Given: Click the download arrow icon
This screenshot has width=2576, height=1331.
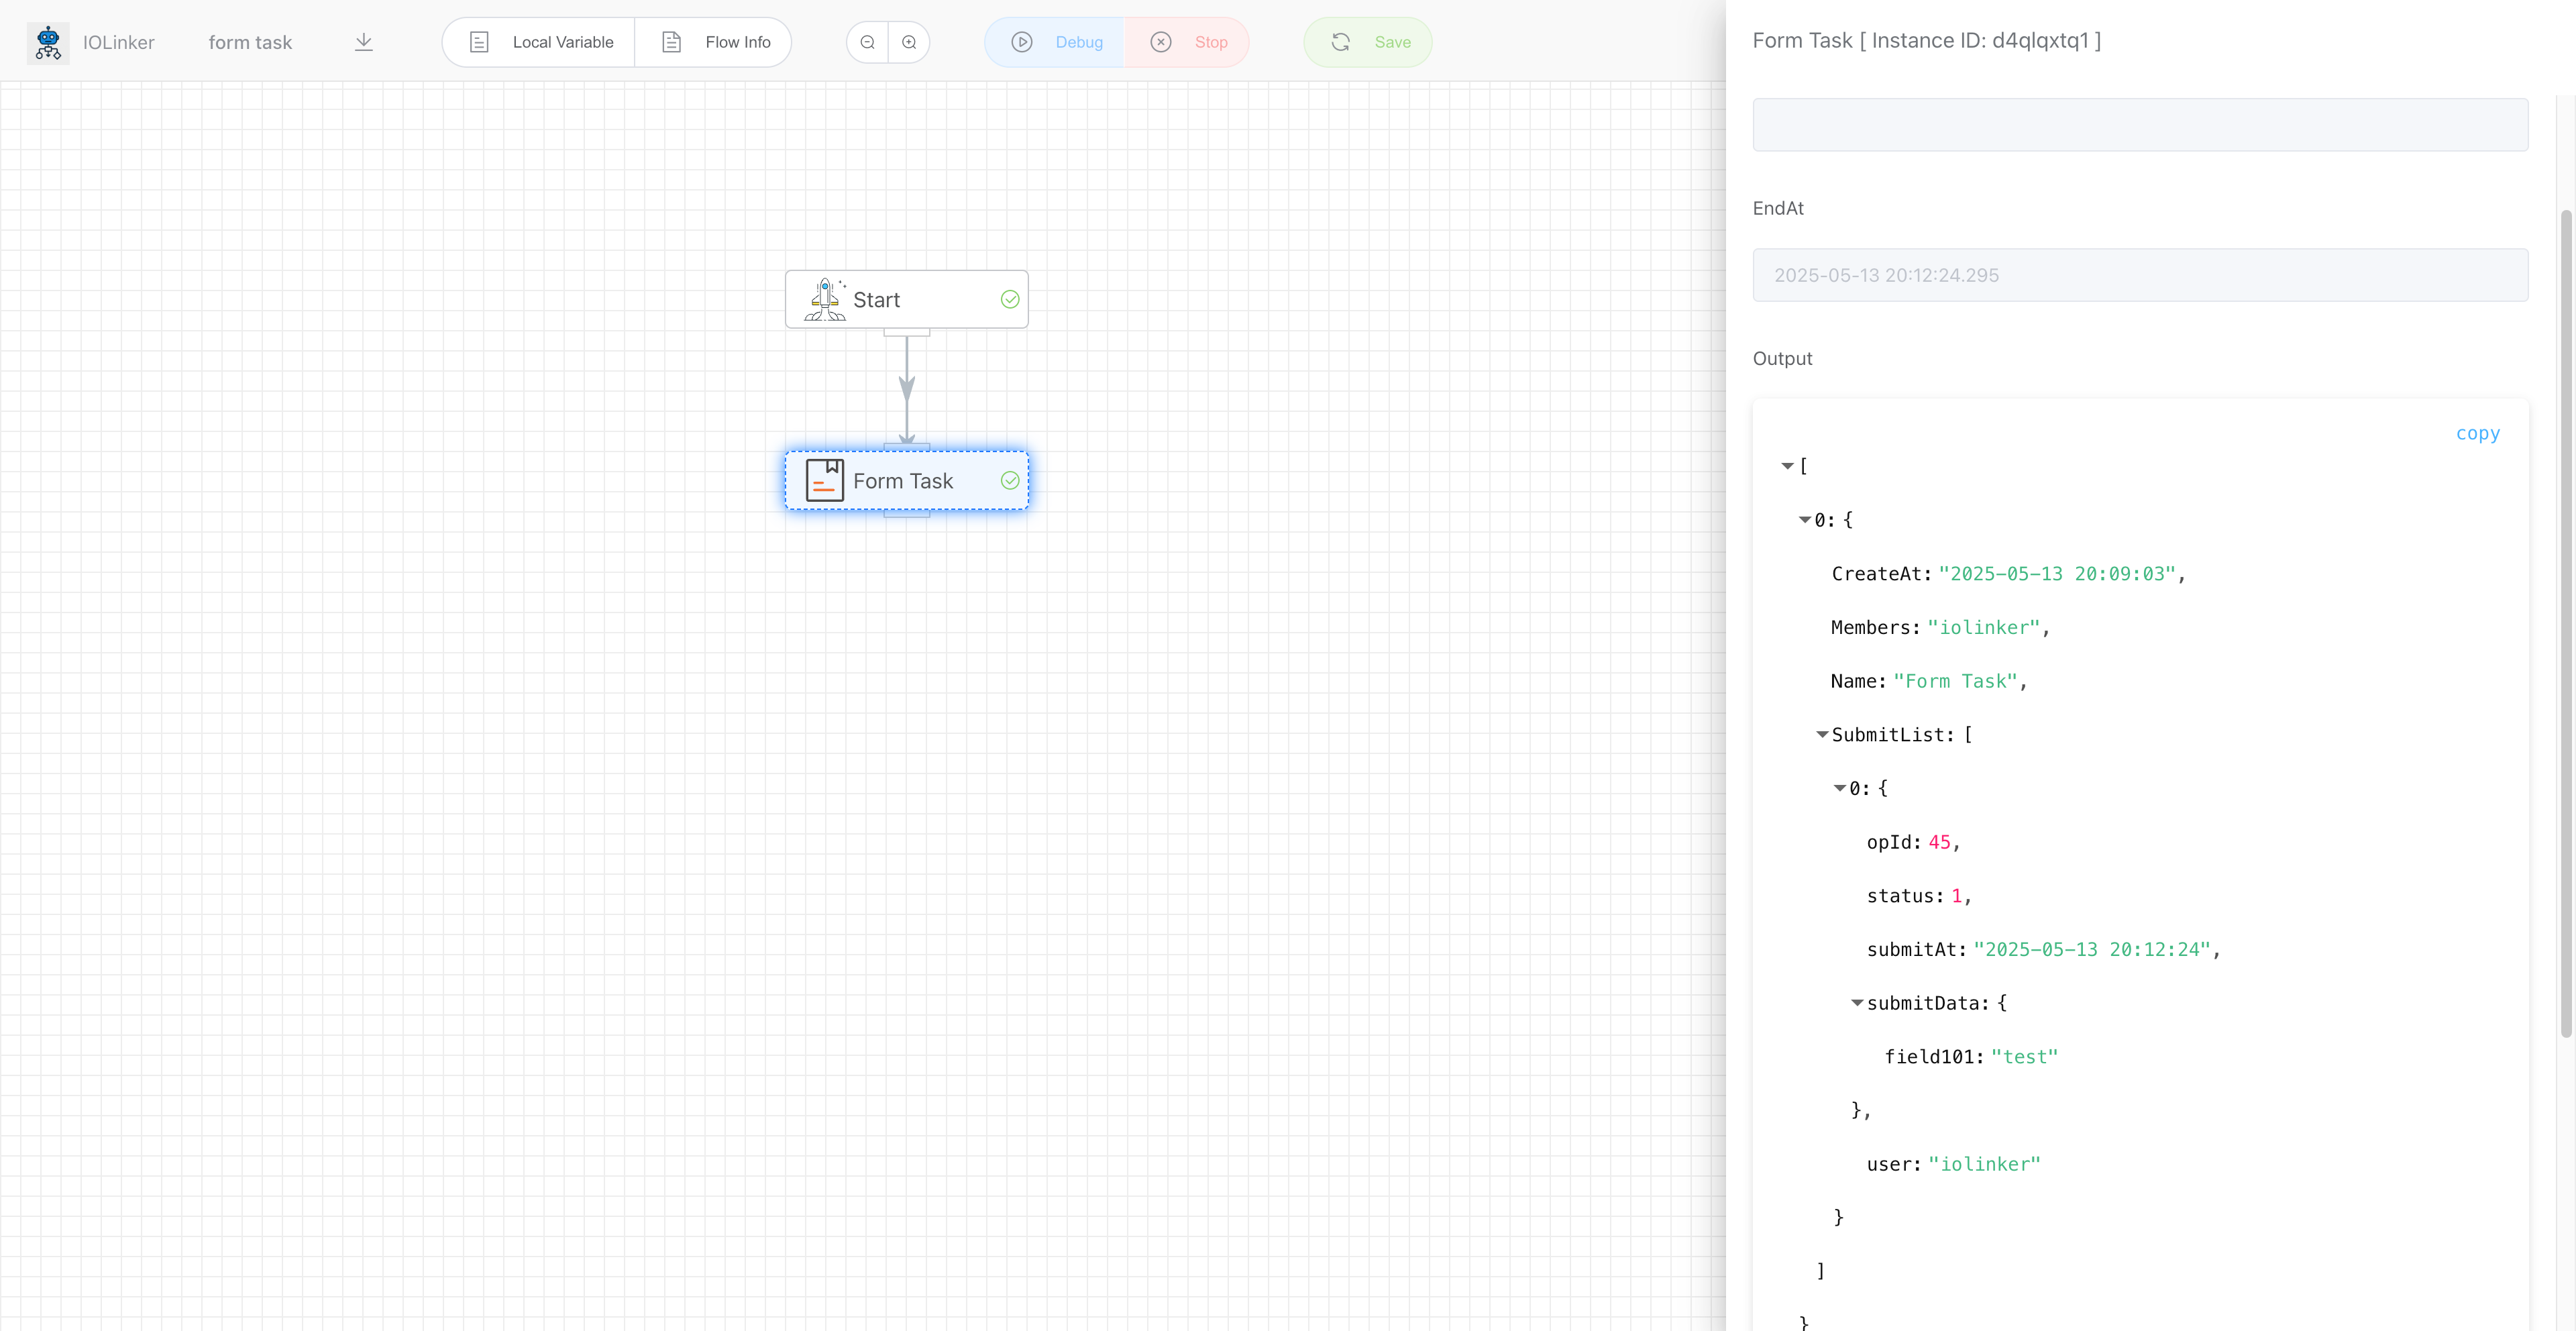Looking at the screenshot, I should pos(364,42).
